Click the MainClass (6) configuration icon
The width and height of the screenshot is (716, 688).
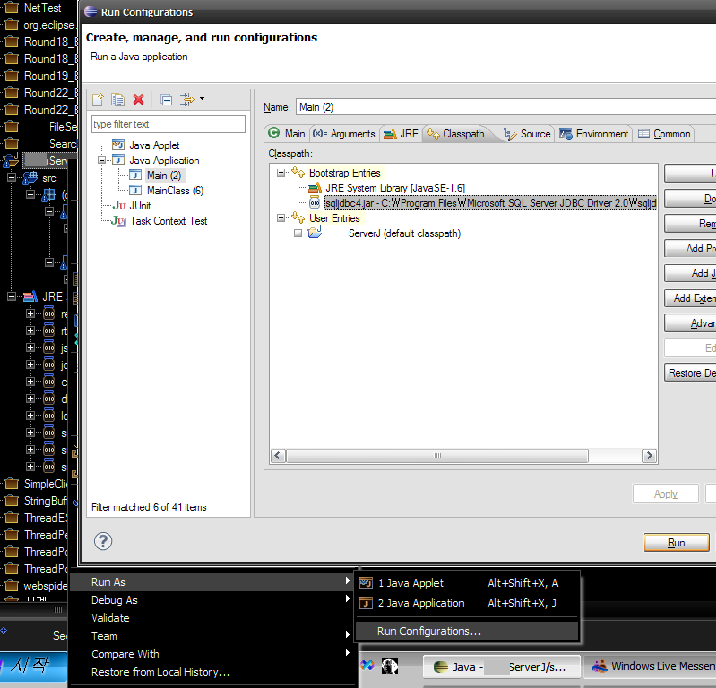pos(135,190)
